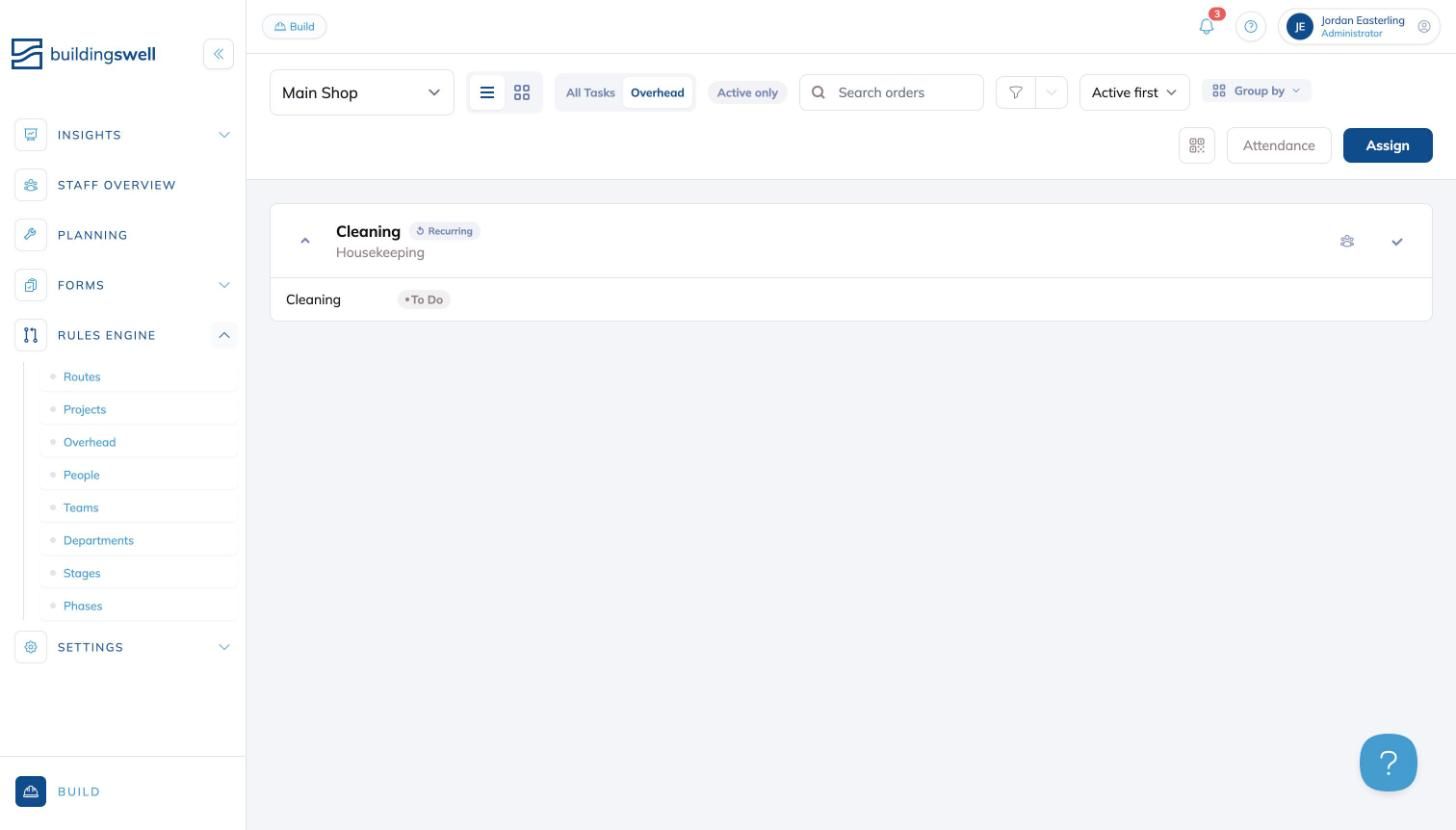Viewport: 1456px width, 830px height.
Task: Open the QR code scanner button
Action: tap(1197, 146)
